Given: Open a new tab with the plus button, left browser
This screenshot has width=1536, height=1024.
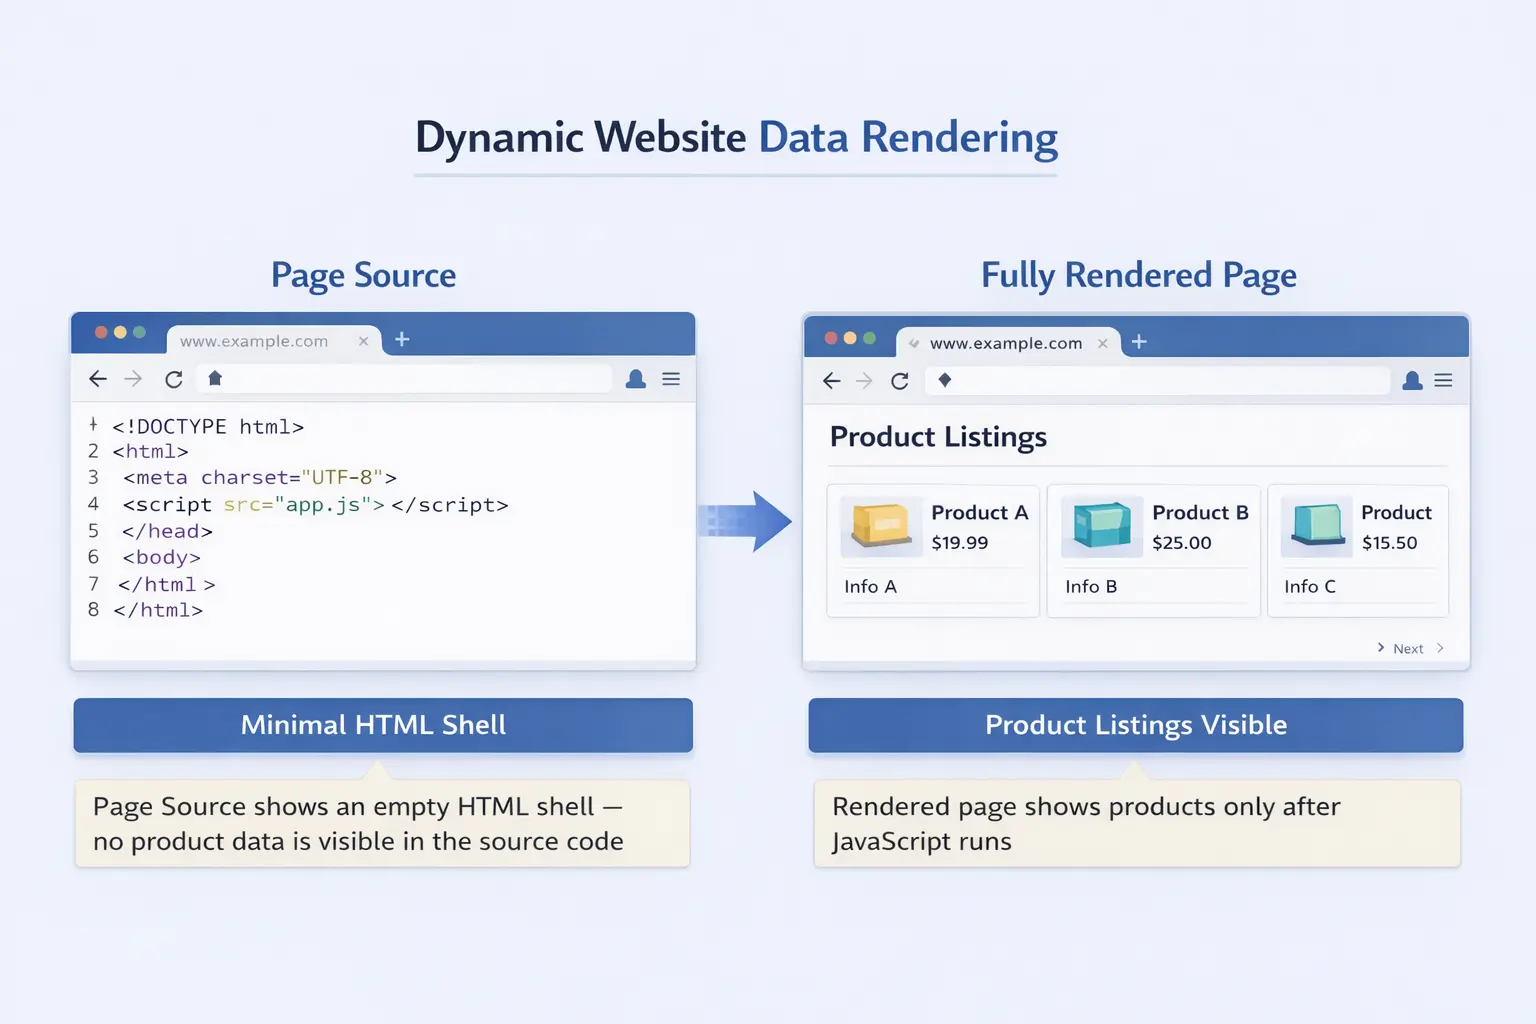Looking at the screenshot, I should (402, 339).
